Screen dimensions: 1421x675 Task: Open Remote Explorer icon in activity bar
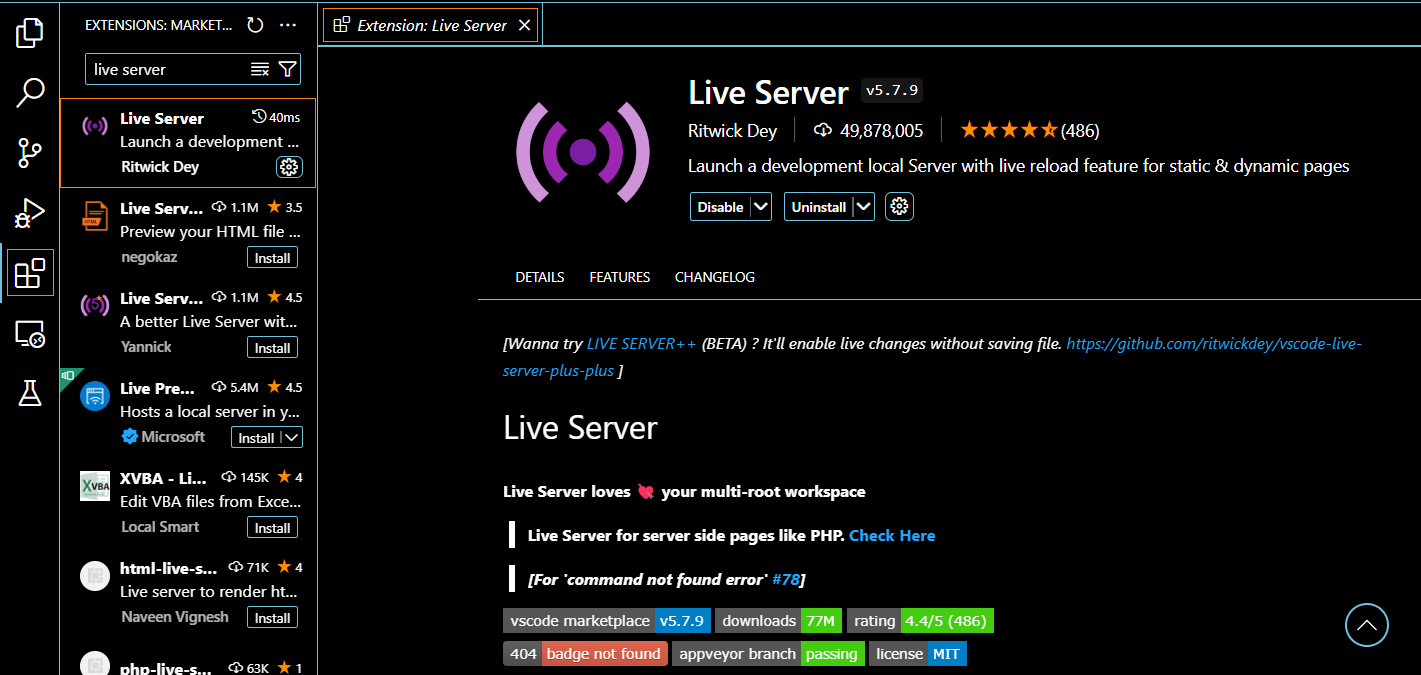point(30,334)
